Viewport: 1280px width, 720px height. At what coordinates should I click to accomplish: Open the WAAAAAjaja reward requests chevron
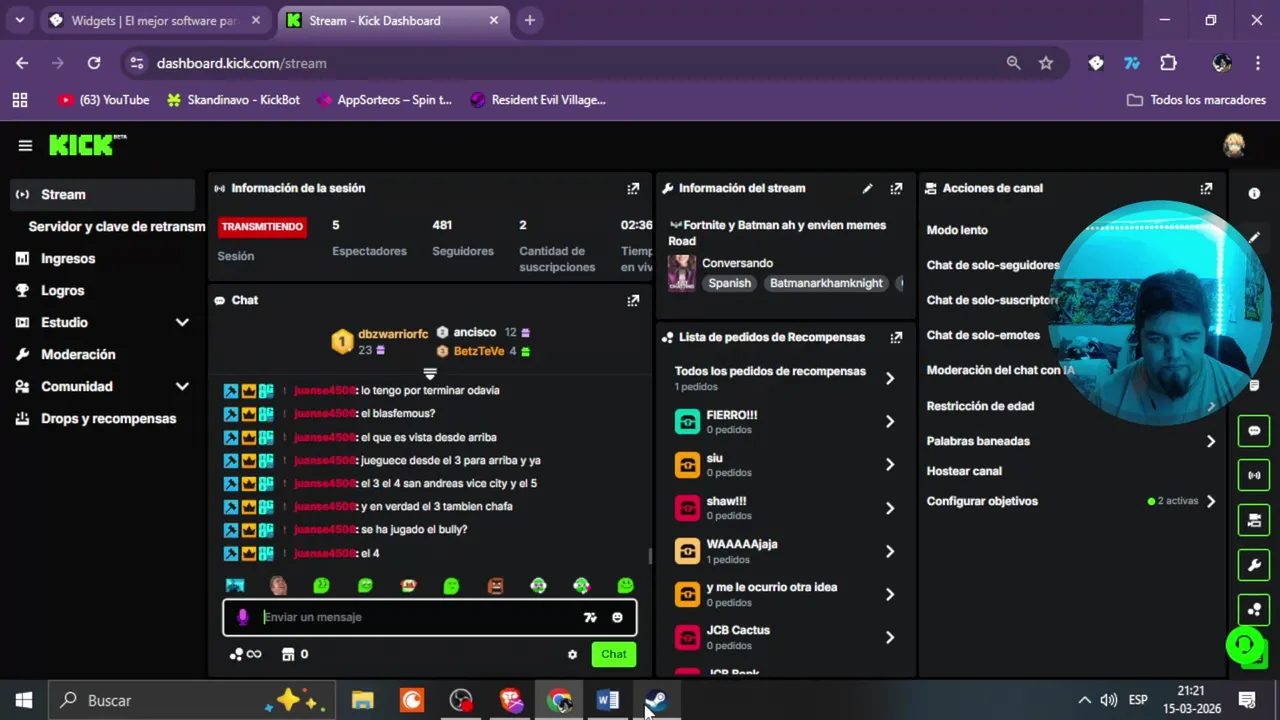(x=890, y=551)
